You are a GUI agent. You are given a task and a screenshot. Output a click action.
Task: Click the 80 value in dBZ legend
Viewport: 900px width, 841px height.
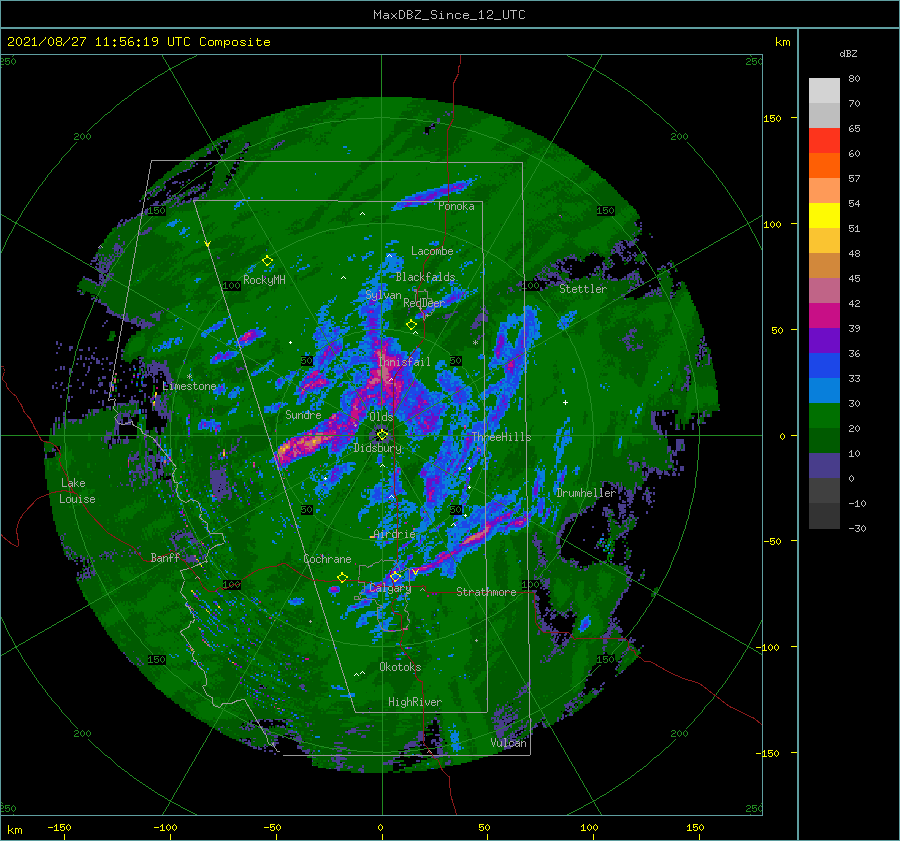click(x=854, y=79)
